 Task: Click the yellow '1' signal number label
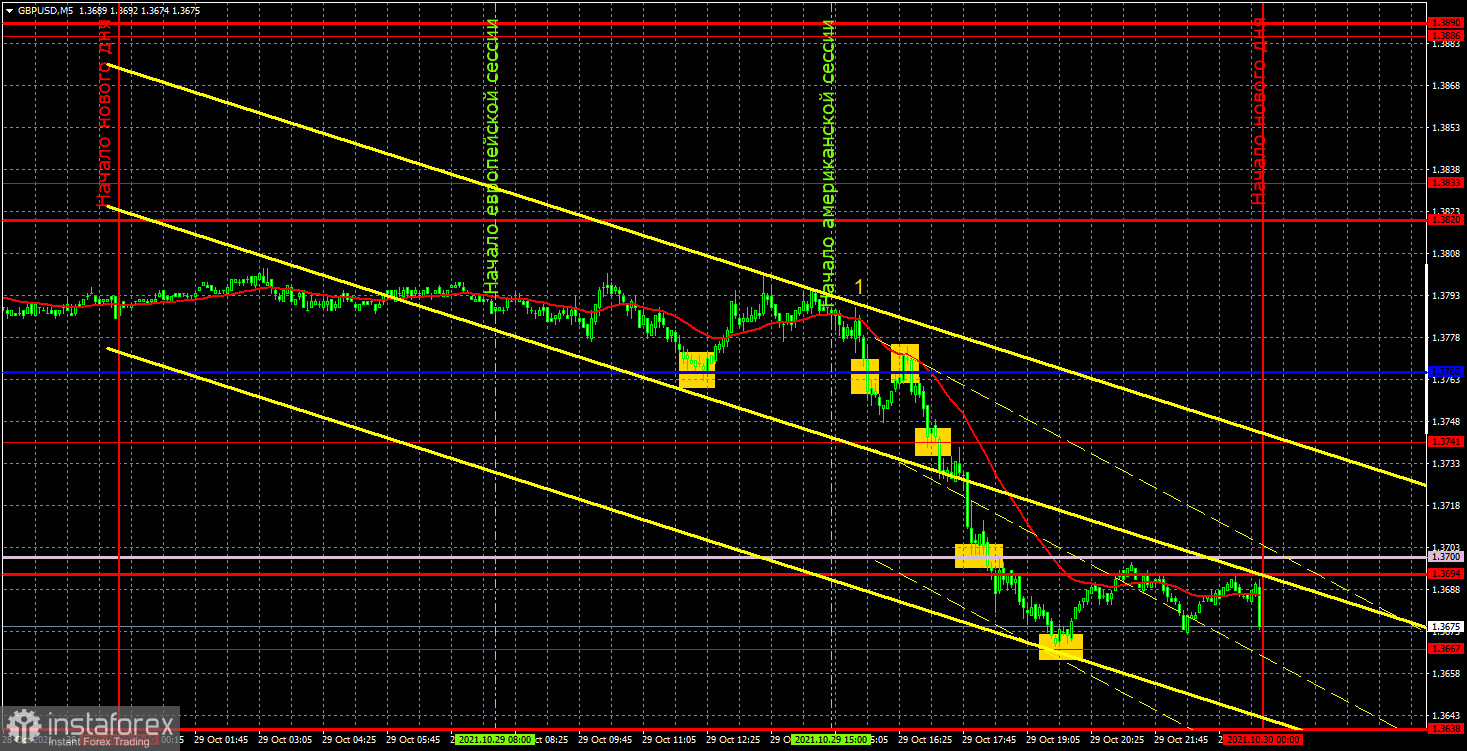point(859,287)
